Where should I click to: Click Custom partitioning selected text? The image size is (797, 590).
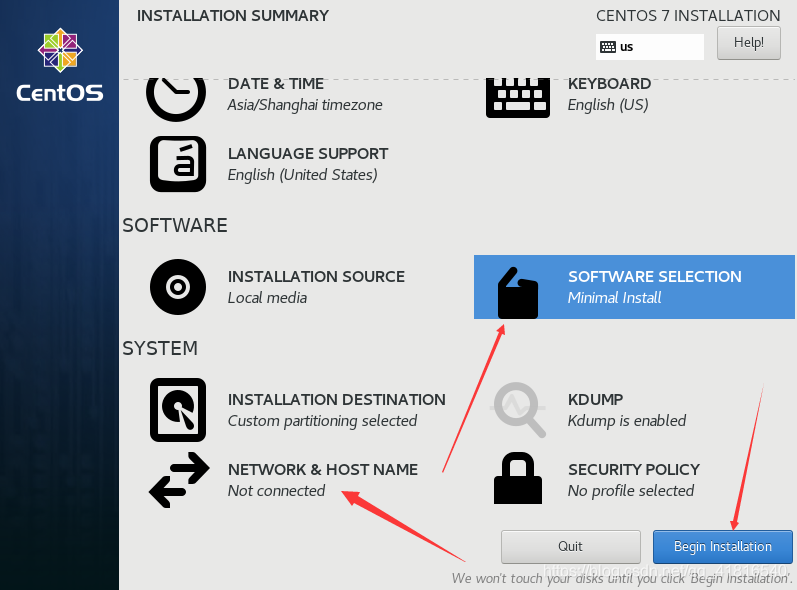click(322, 421)
